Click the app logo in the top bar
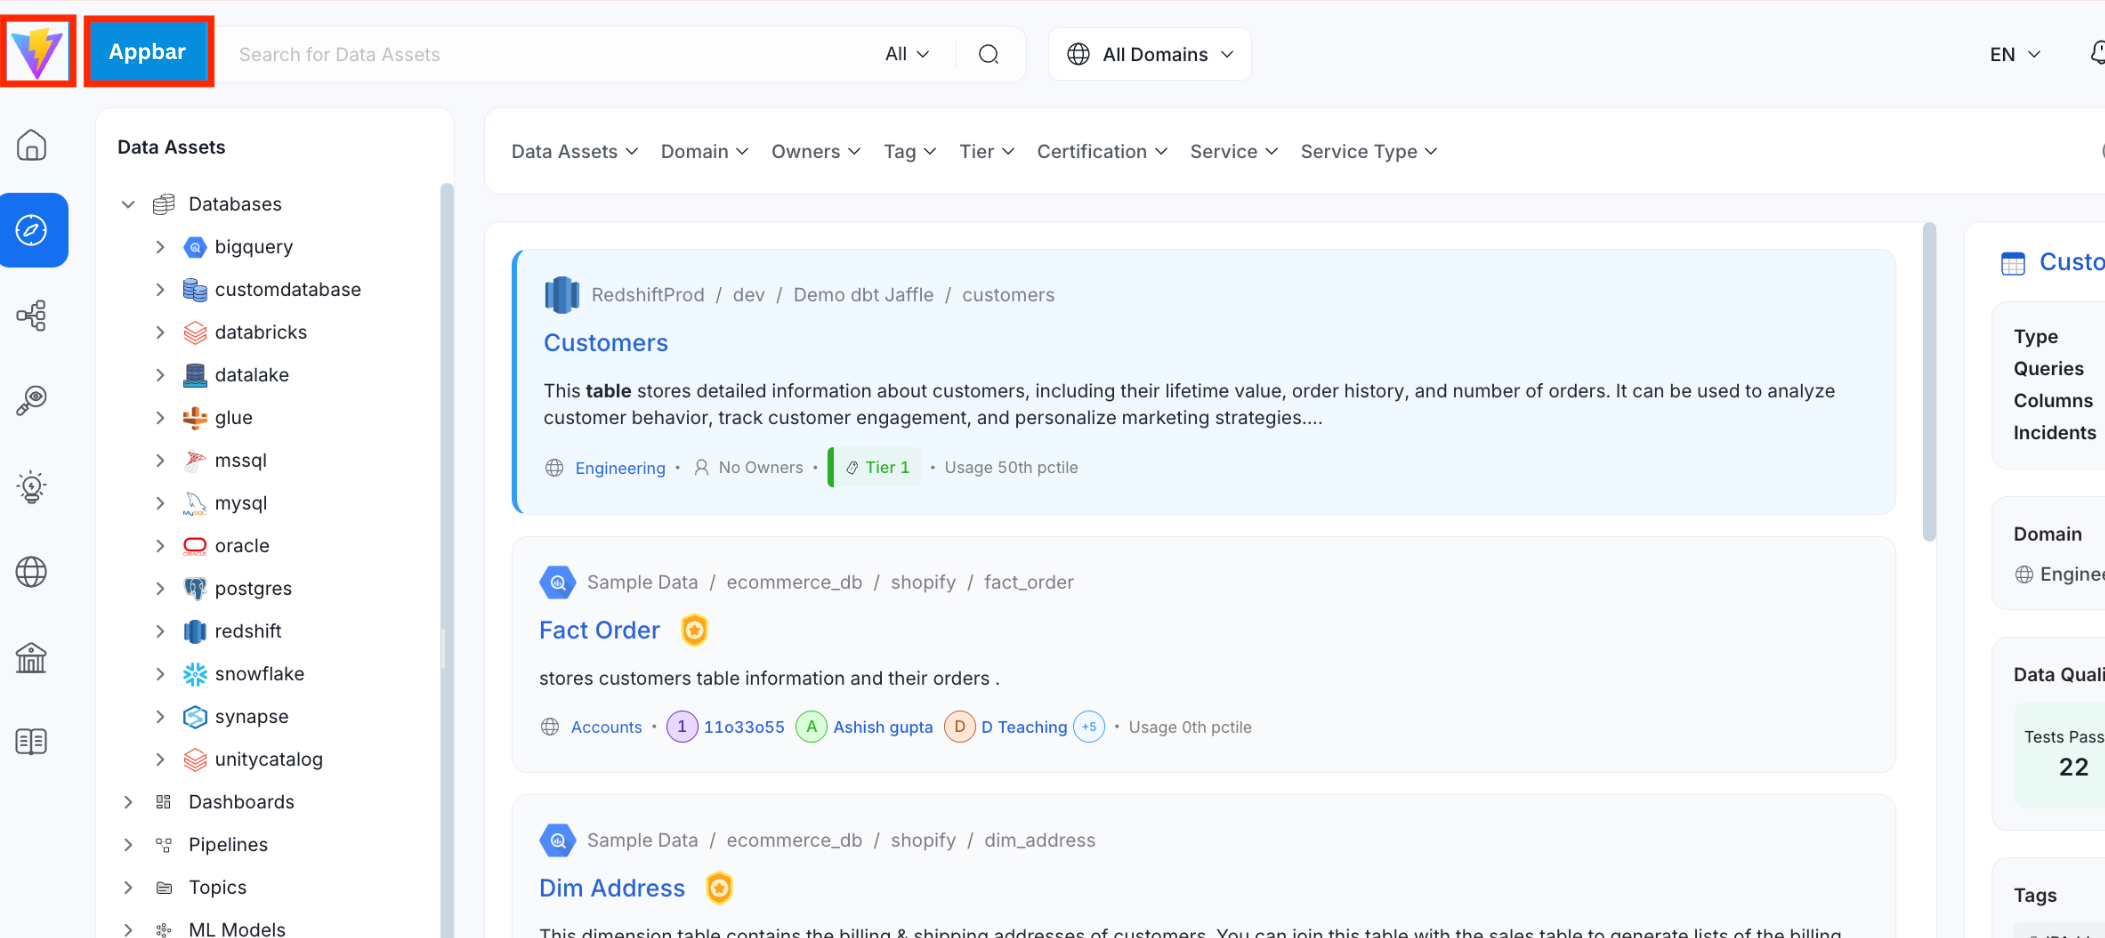The width and height of the screenshot is (2105, 938). (x=38, y=52)
